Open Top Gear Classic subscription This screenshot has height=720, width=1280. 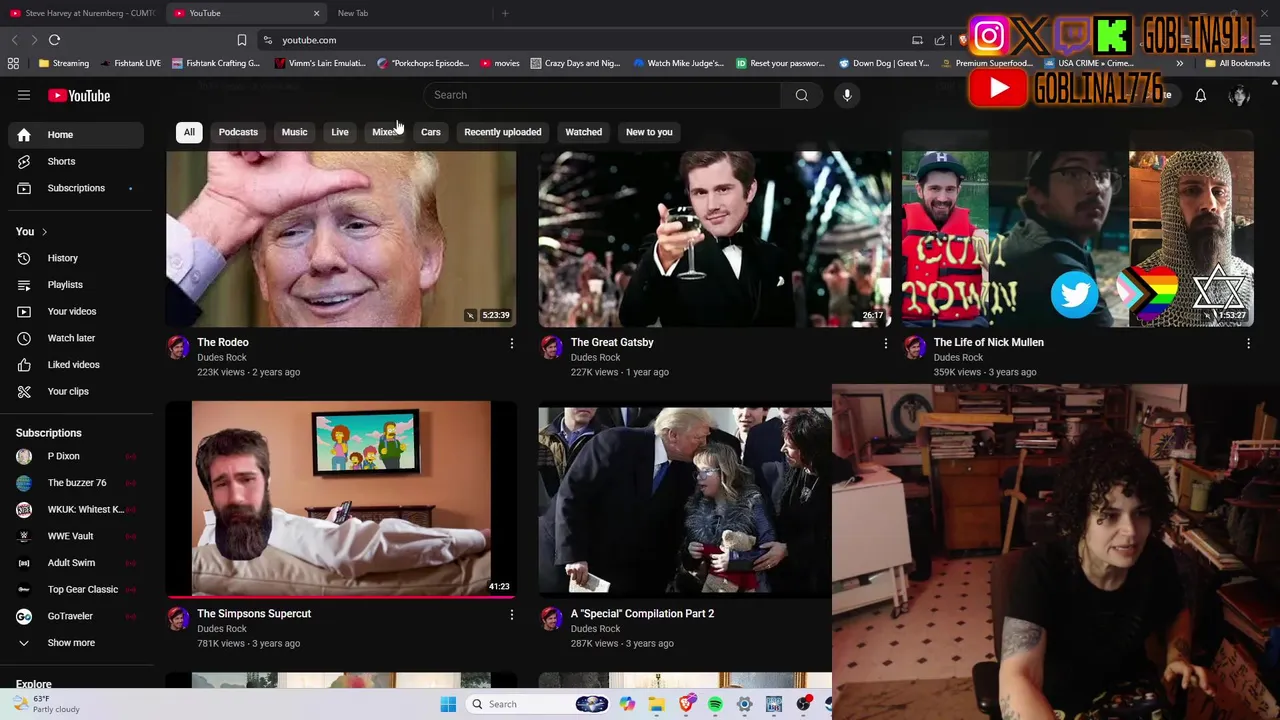click(x=77, y=589)
